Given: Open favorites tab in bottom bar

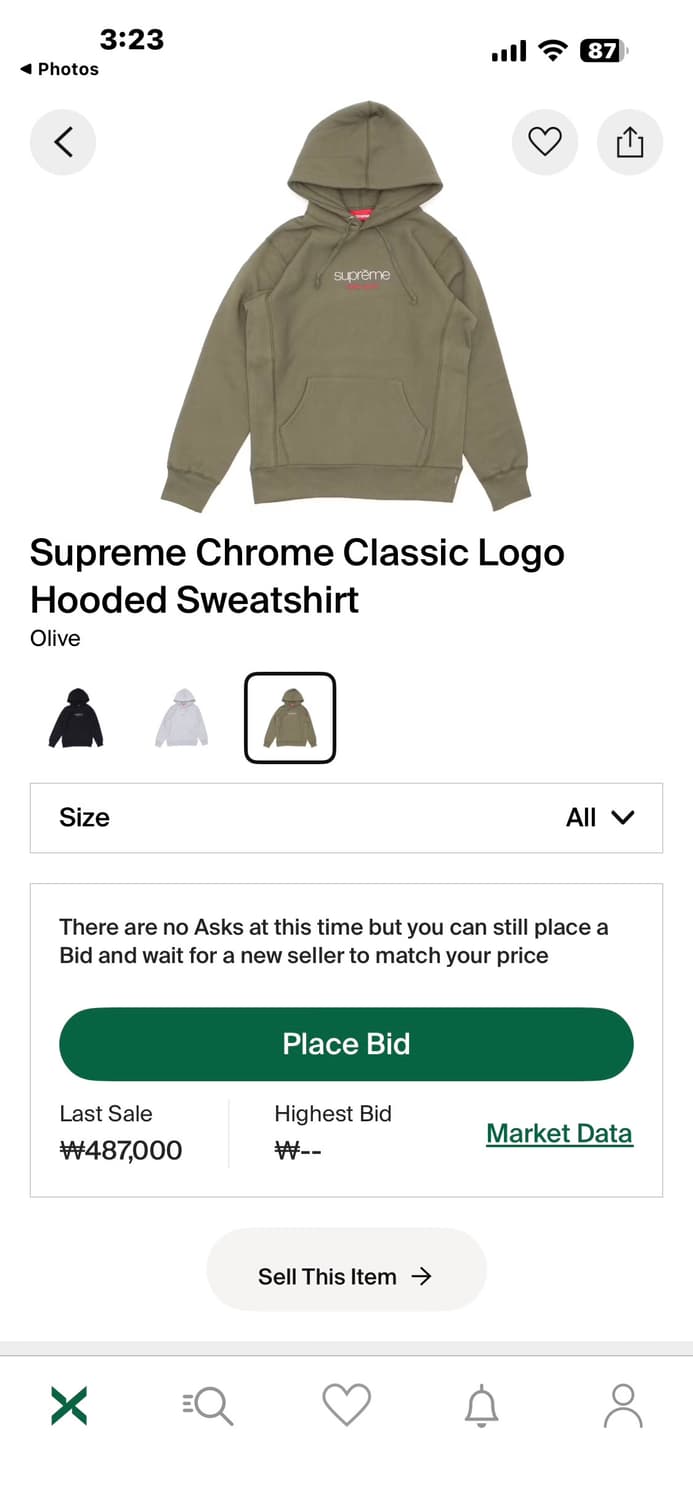Looking at the screenshot, I should [x=347, y=1406].
